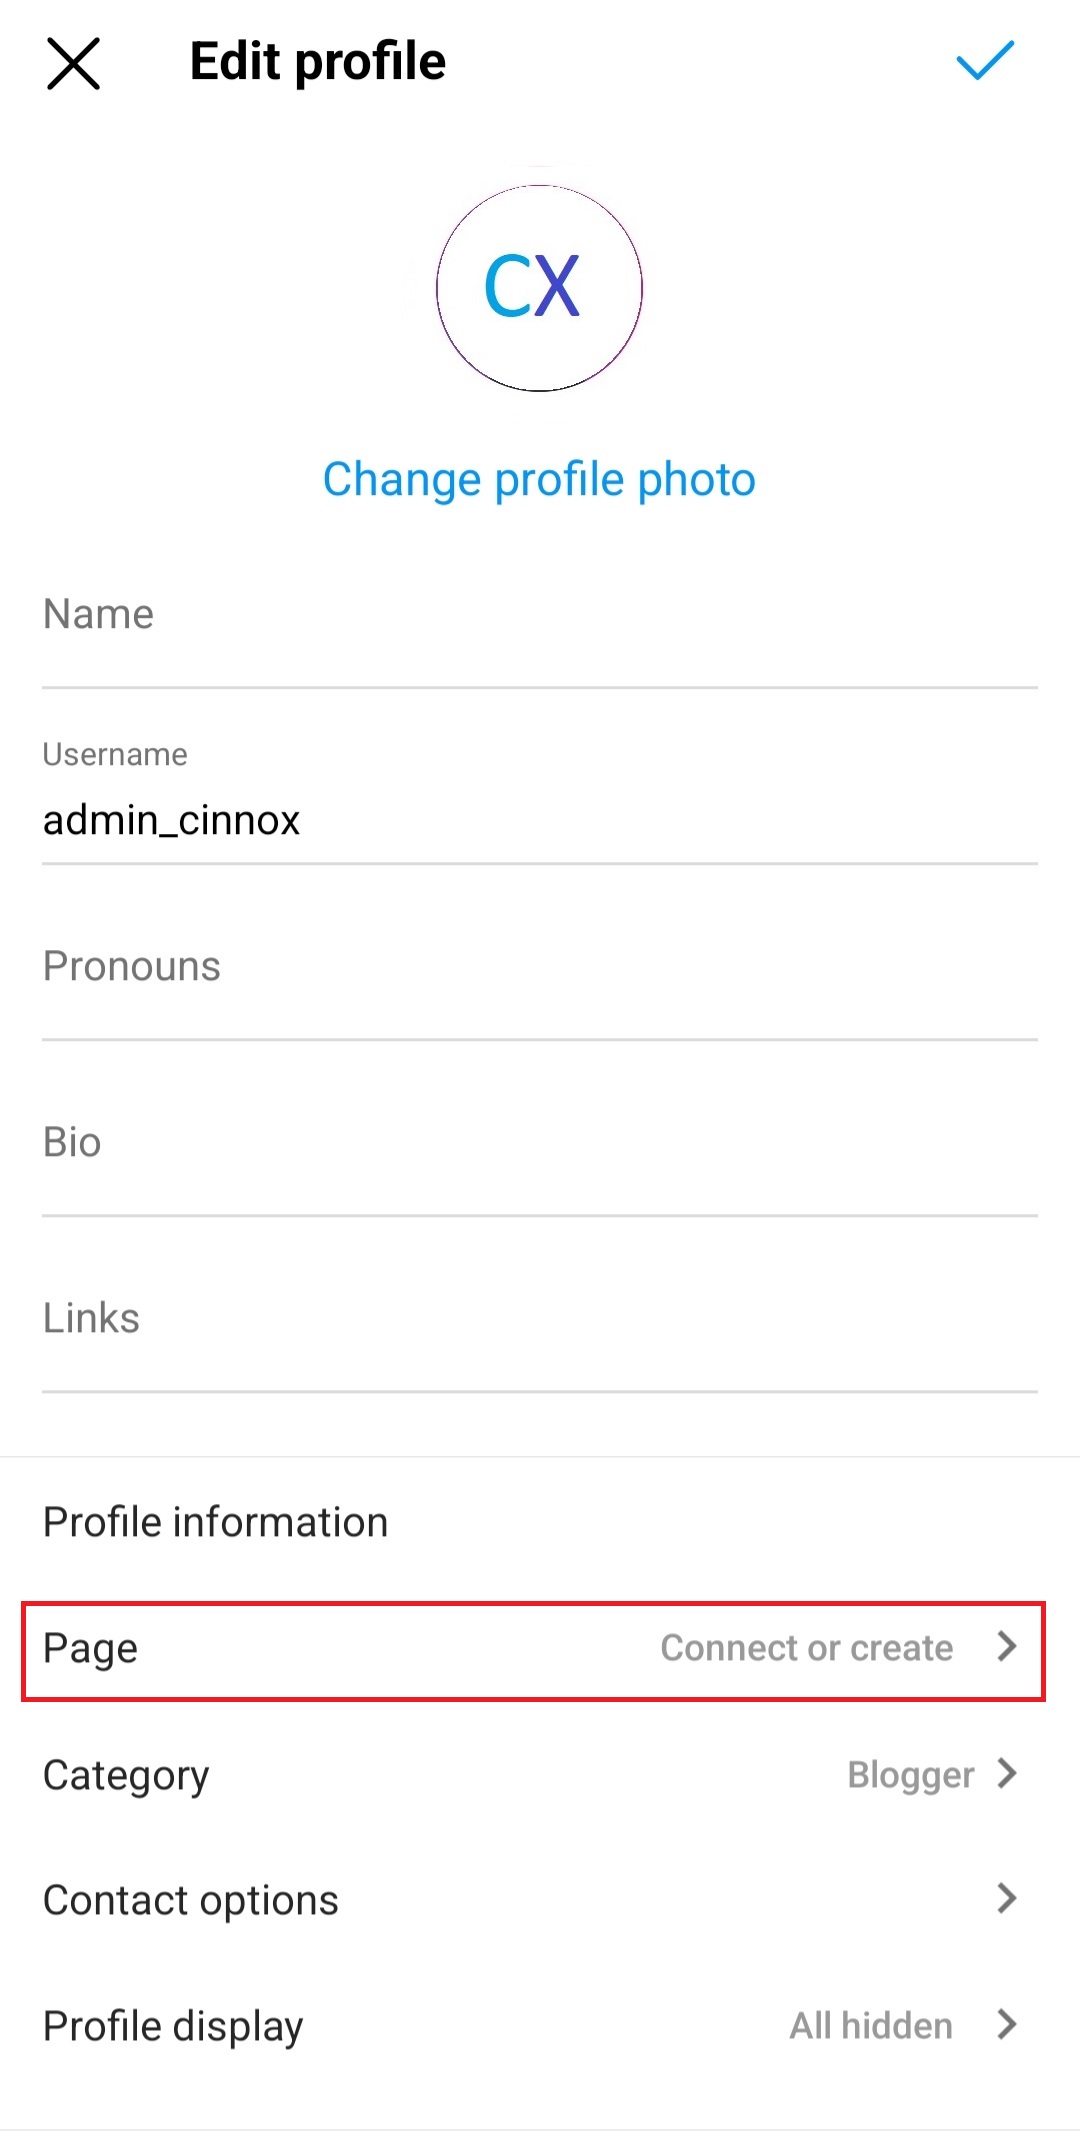
Task: Focus the Name input field
Action: pyautogui.click(x=539, y=615)
